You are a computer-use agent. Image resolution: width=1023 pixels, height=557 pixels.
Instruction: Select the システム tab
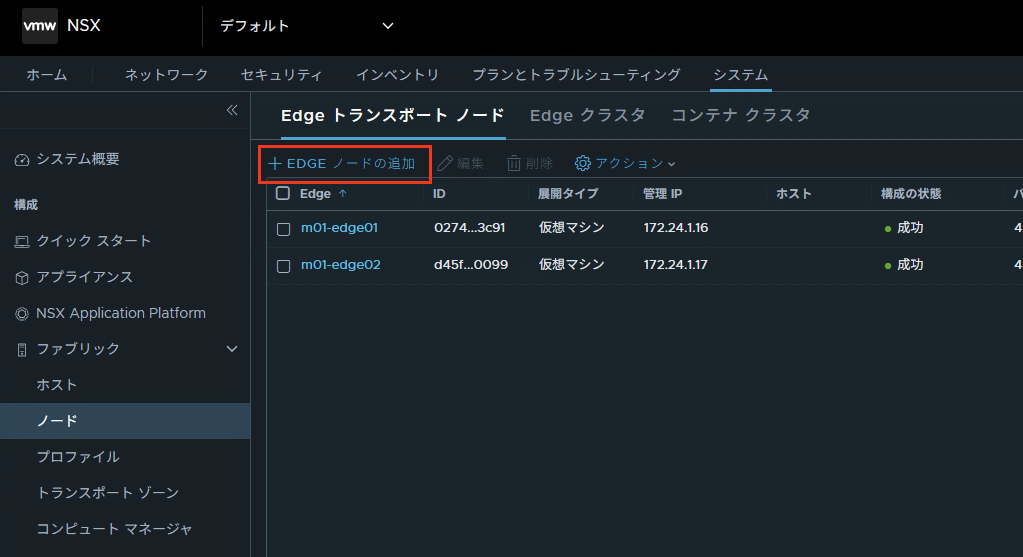[x=741, y=75]
